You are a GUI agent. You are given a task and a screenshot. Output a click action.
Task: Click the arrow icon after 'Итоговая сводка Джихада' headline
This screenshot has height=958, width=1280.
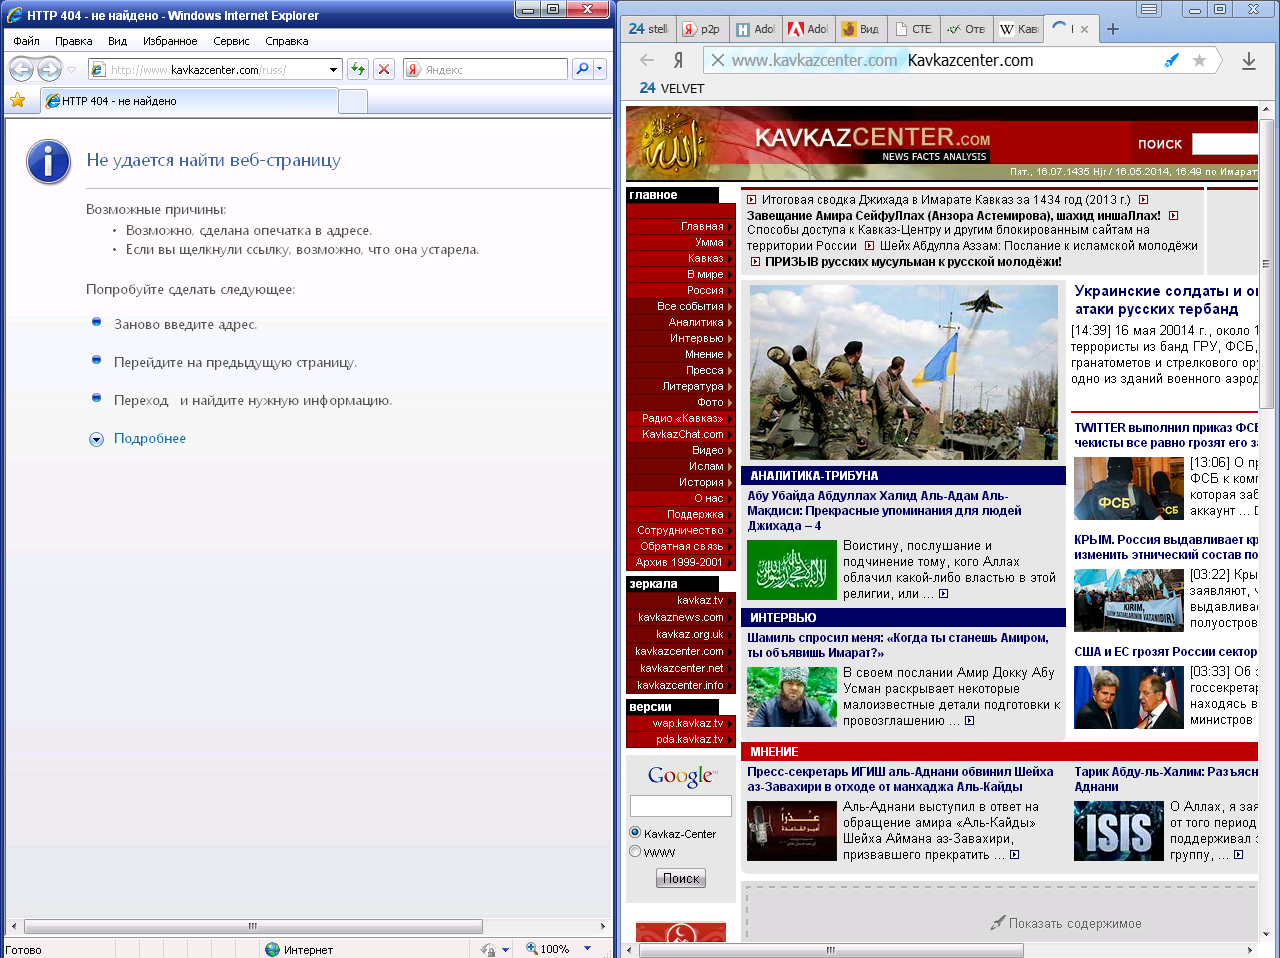click(1143, 200)
